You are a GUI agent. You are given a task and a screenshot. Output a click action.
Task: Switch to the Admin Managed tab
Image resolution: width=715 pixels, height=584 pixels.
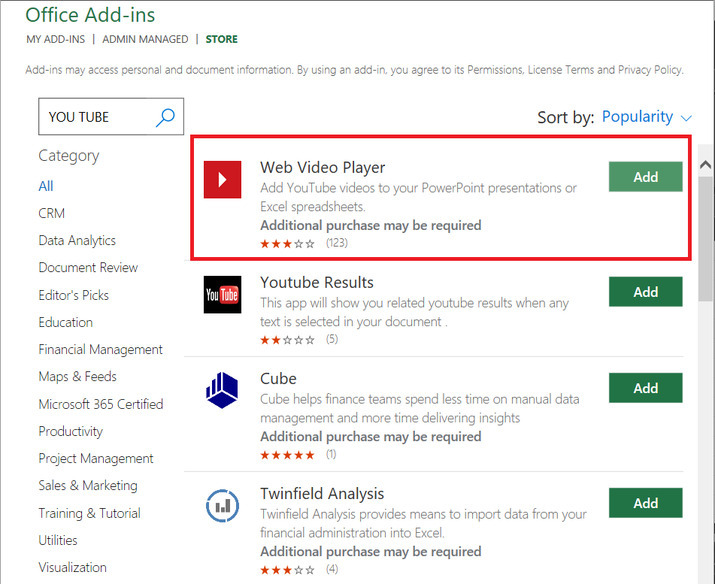click(145, 39)
